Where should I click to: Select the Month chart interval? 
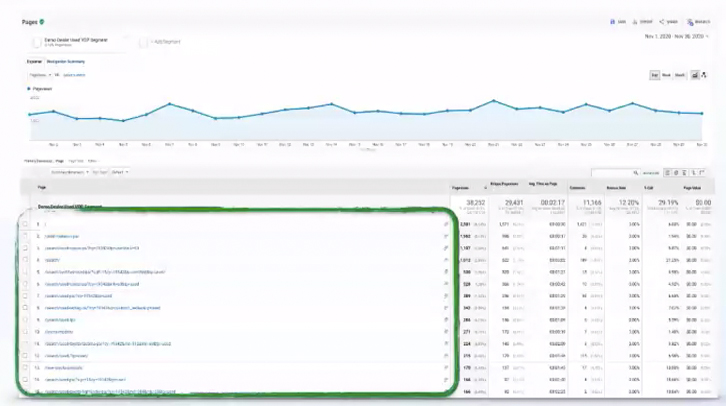[679, 75]
